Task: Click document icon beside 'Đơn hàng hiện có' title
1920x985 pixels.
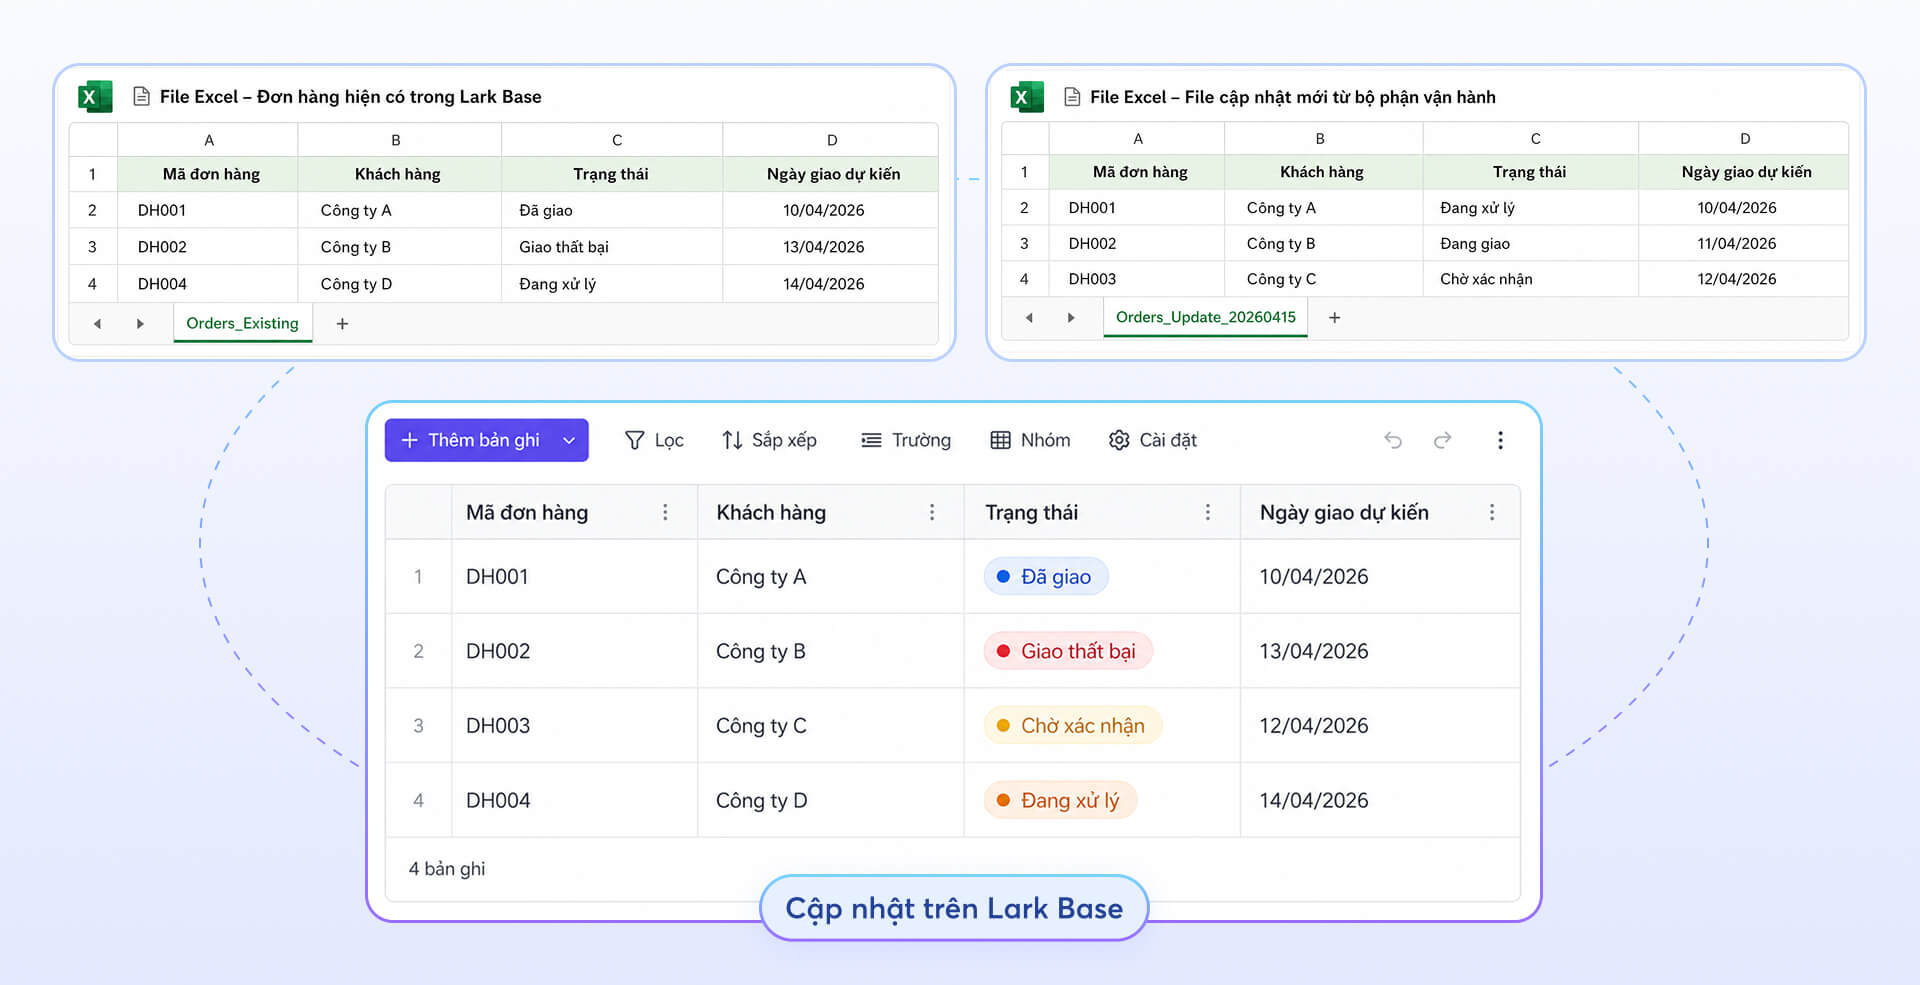Action: click(141, 97)
